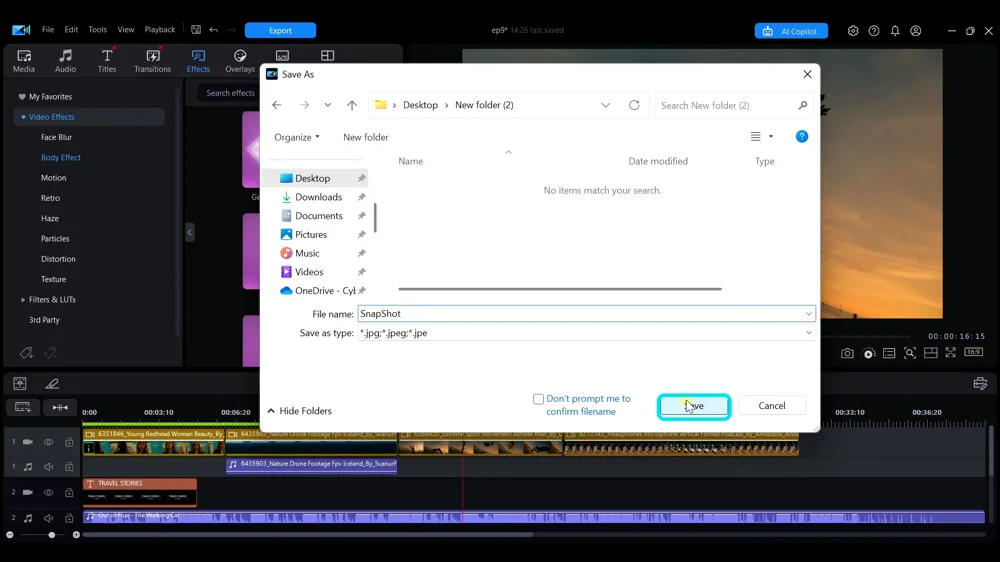Screen dimensions: 1000x562
Task: Check Don't prompt me to confirm filename
Action: click(538, 399)
